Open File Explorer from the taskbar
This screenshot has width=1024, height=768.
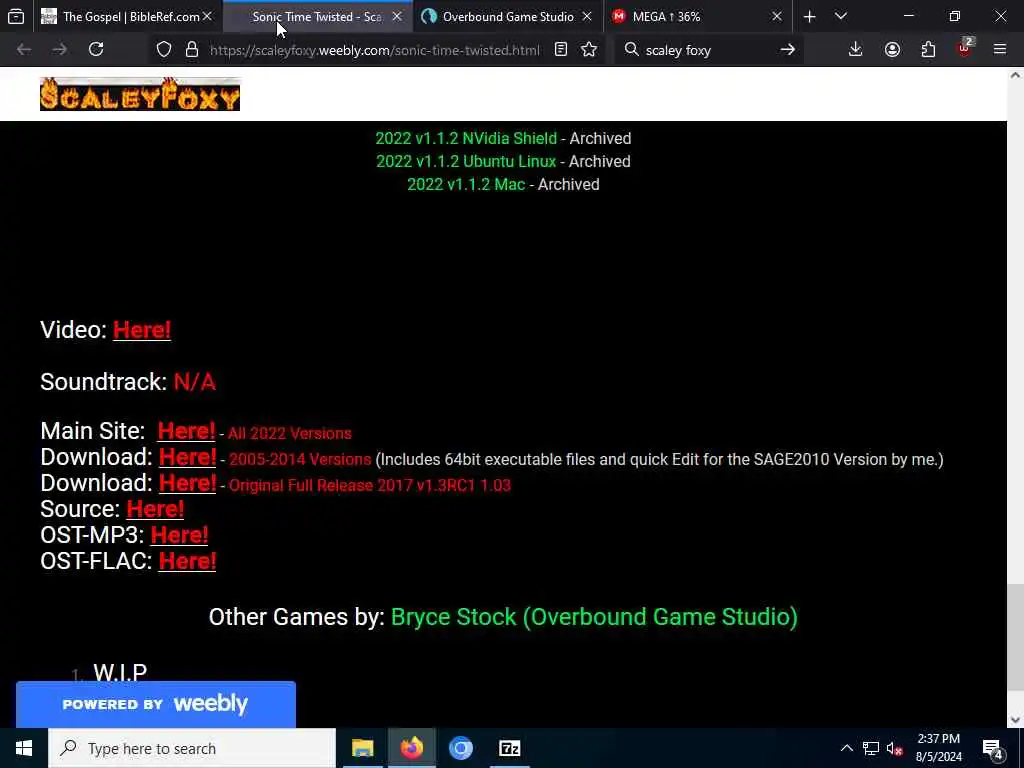pyautogui.click(x=362, y=748)
